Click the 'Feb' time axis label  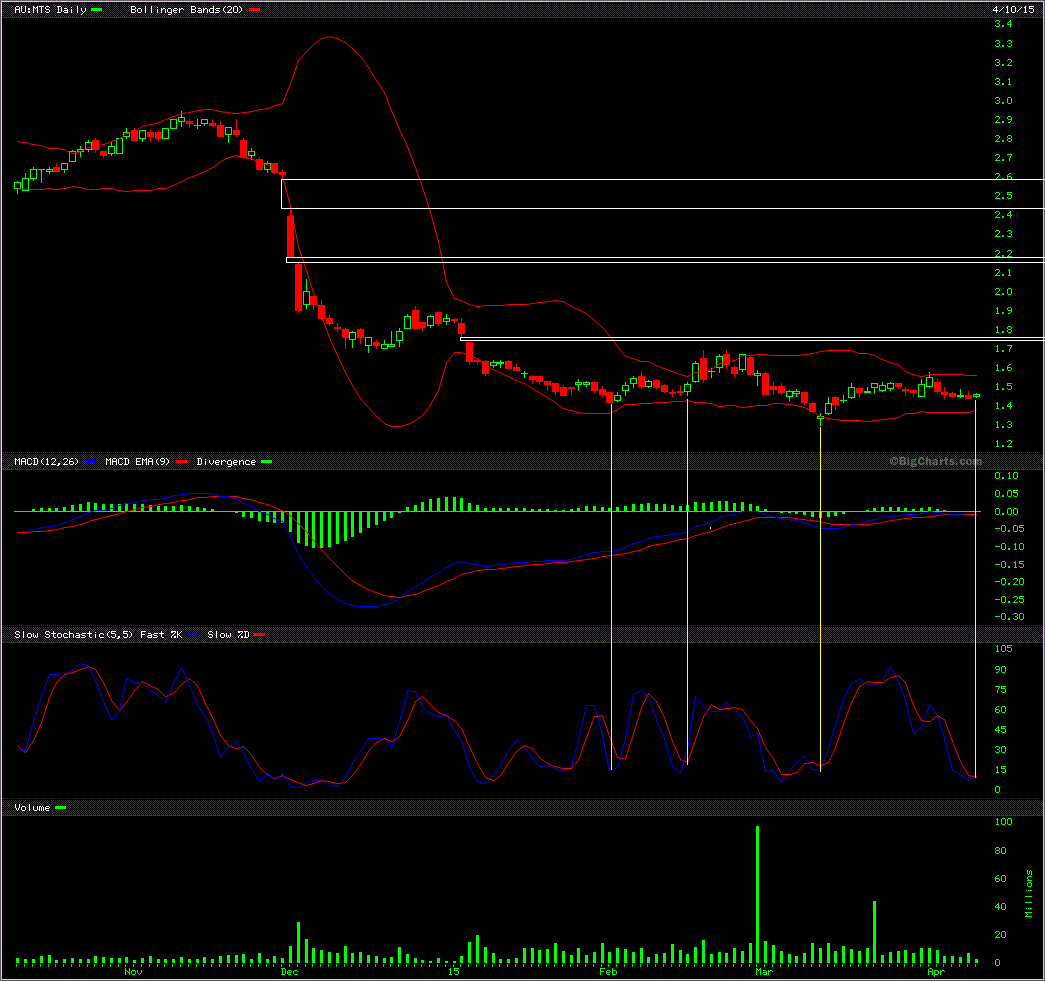click(x=608, y=972)
